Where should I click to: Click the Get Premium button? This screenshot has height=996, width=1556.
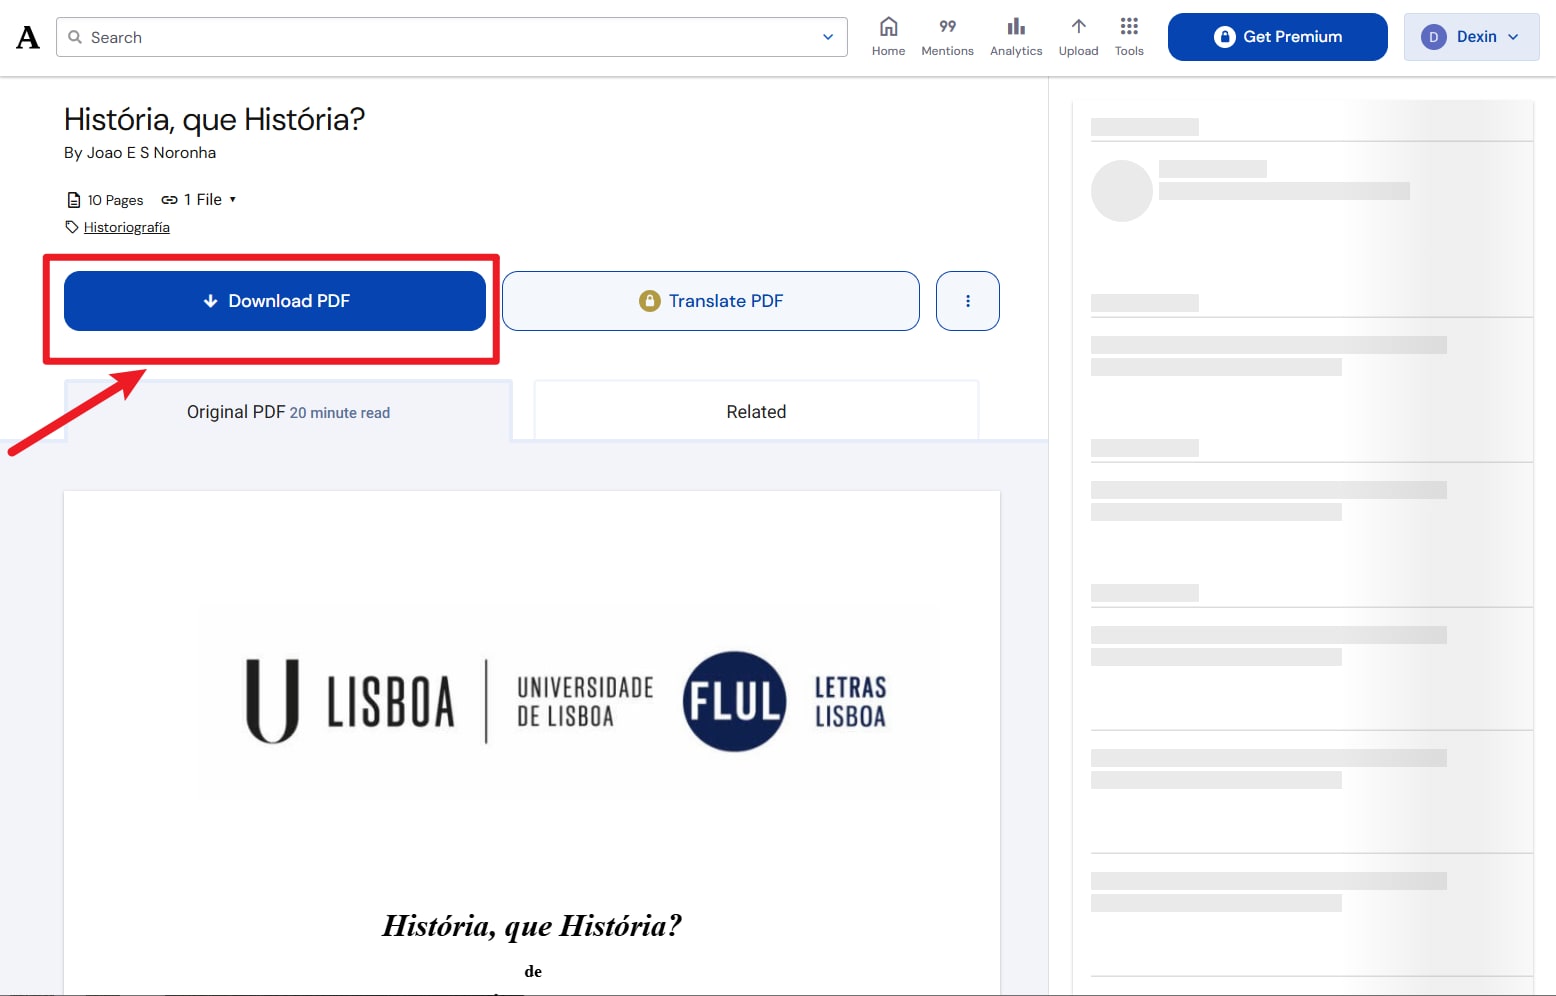1277,37
